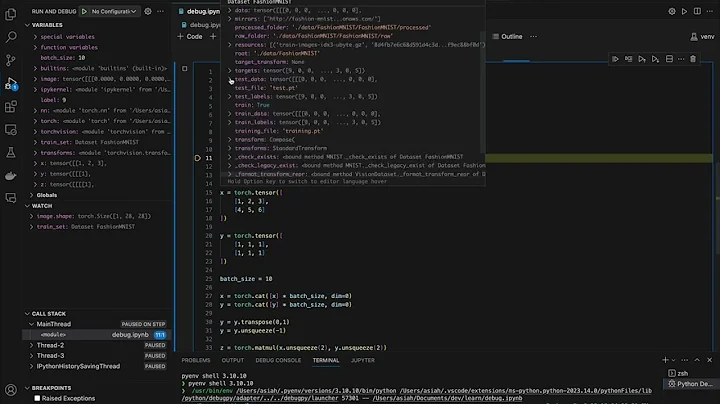Delete the cell with the trash icon
The image size is (720, 404).
tap(693, 59)
